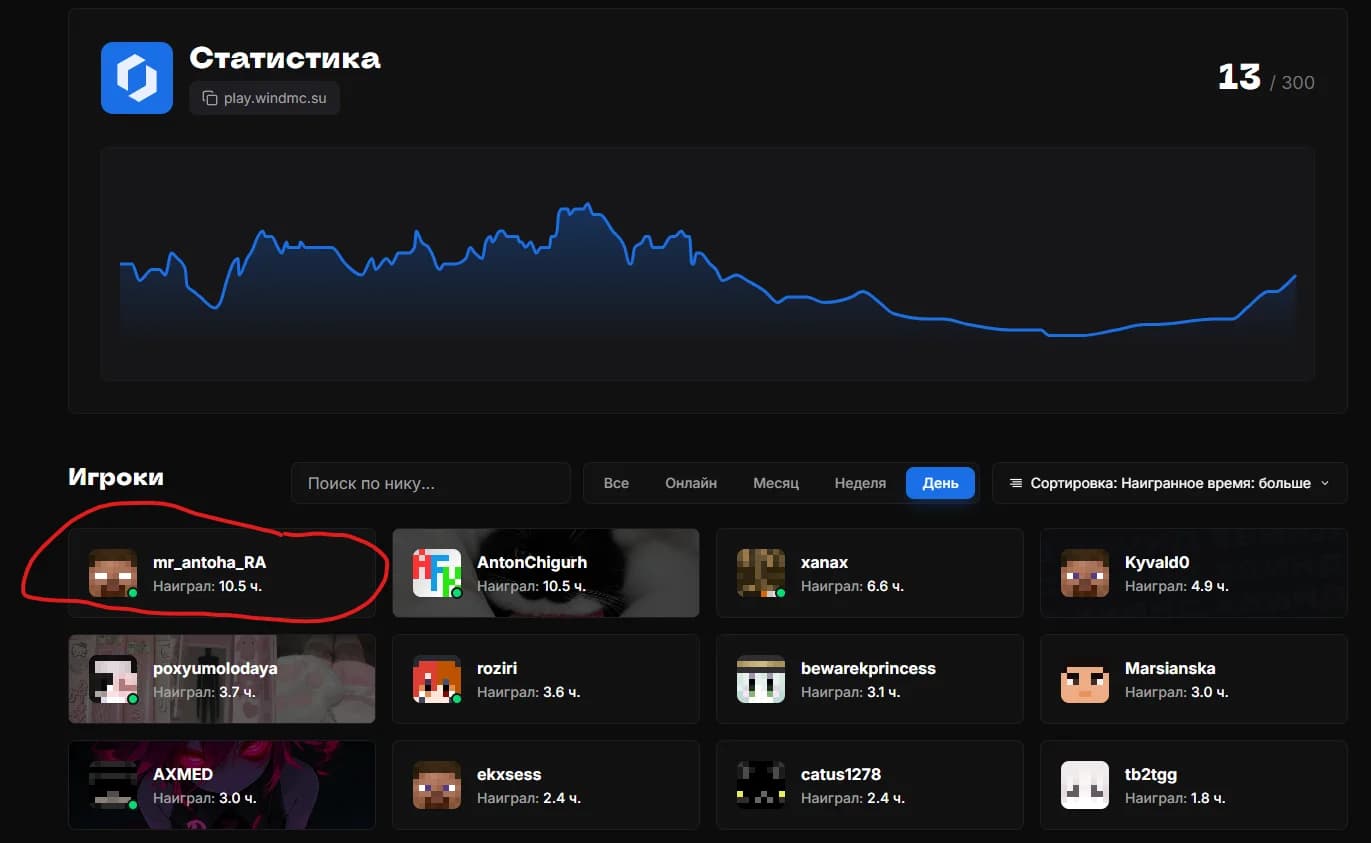1371x843 pixels.
Task: Open the poxyumolodaya player card
Action: [222, 679]
